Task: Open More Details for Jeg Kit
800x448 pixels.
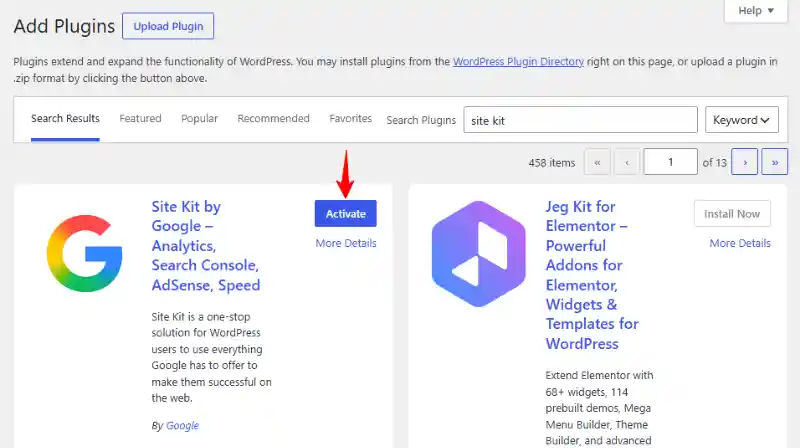Action: (x=740, y=243)
